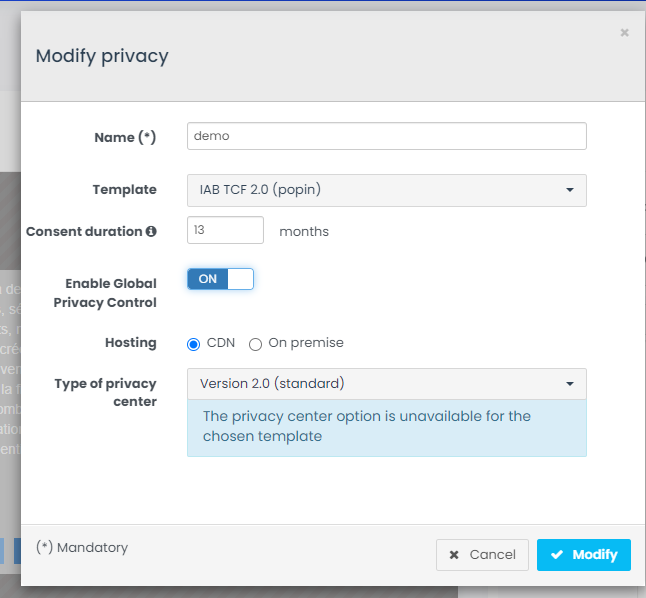646x598 pixels.
Task: Click the checkmark icon on Modify
Action: pos(556,555)
